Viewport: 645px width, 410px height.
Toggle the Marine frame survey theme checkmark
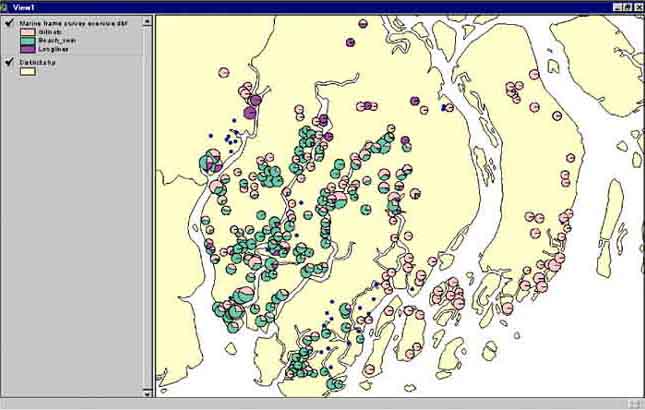point(9,21)
